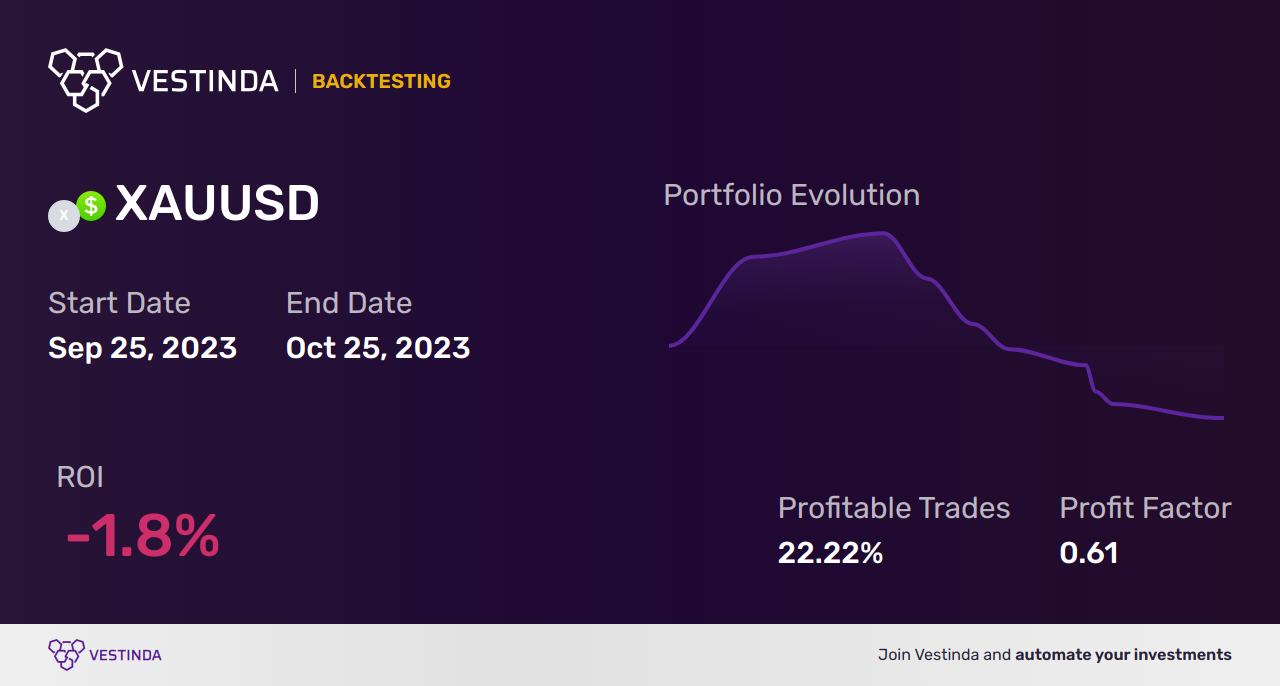
Task: Click the gray X coin icon
Action: (x=64, y=216)
